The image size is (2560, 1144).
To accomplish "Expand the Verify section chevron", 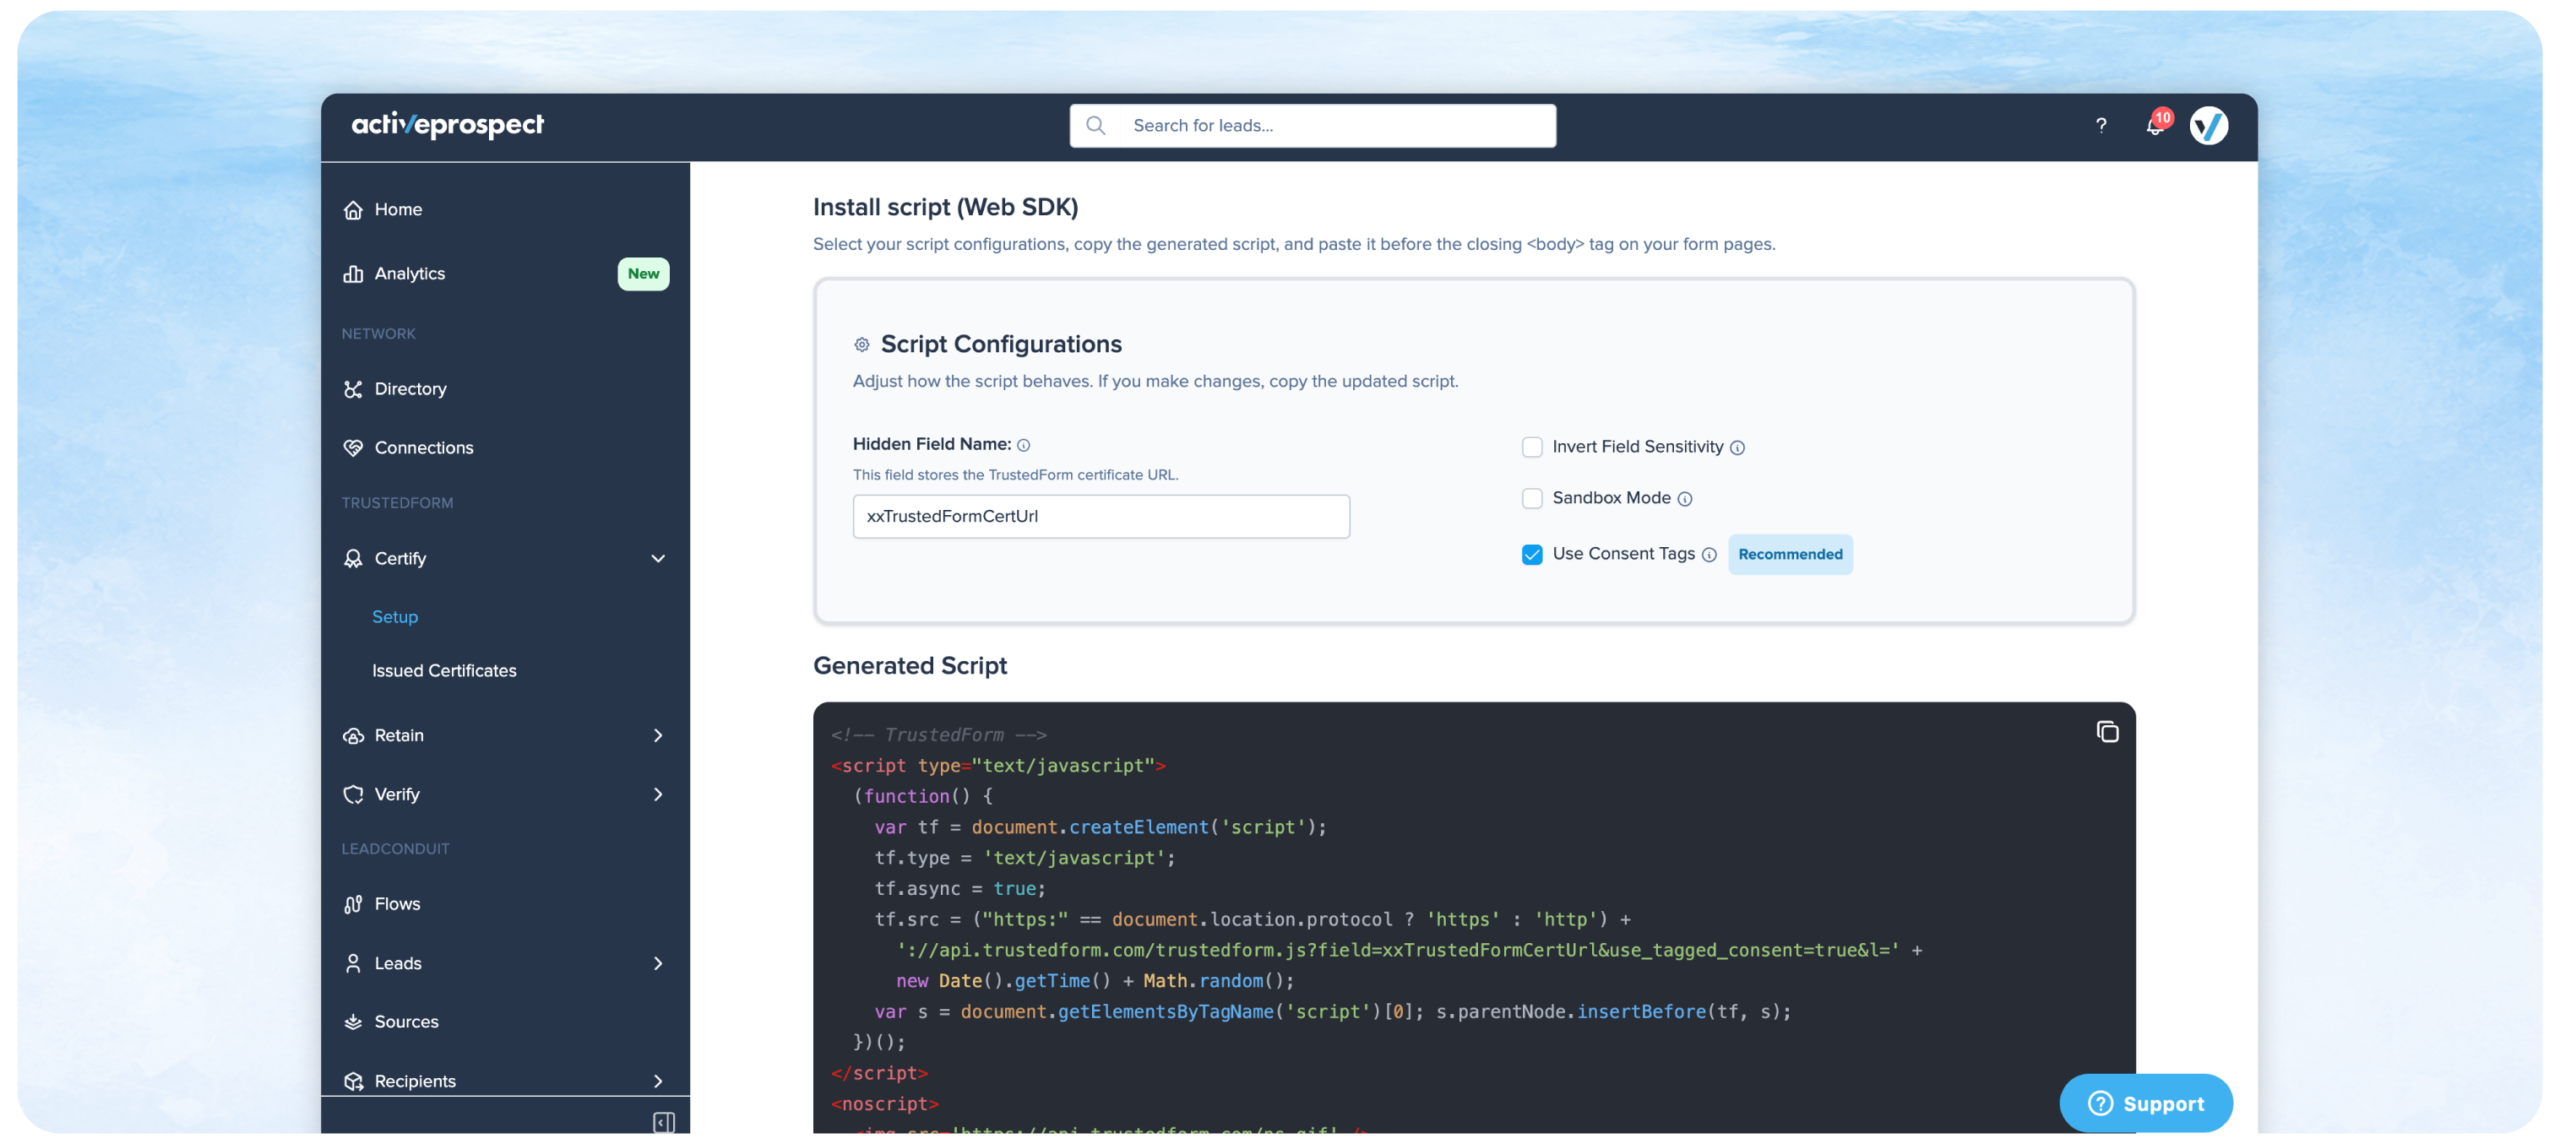I will click(x=658, y=795).
